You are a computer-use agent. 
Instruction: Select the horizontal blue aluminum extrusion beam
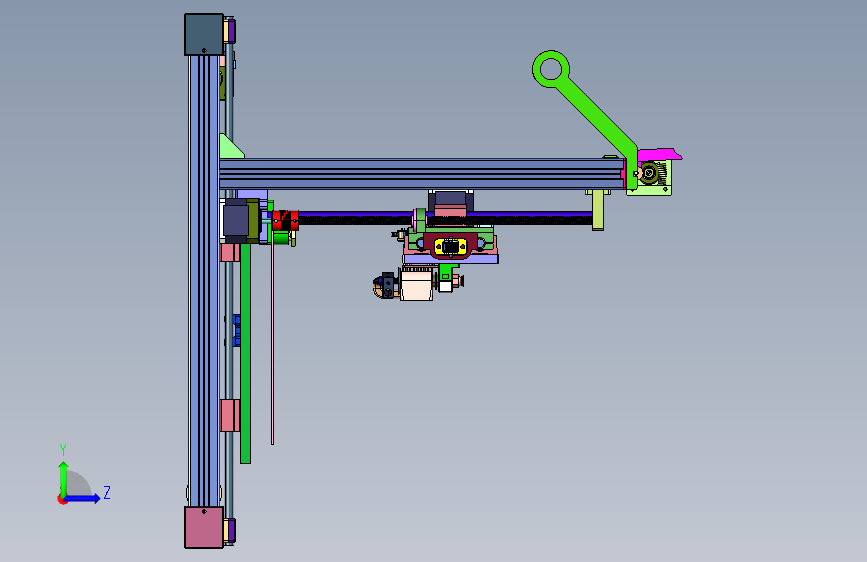[422, 174]
